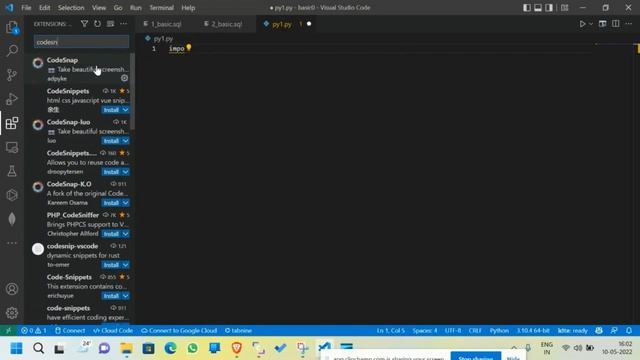Open Microsoft Edge from the taskbar
This screenshot has width=640, height=360.
[x=170, y=348]
